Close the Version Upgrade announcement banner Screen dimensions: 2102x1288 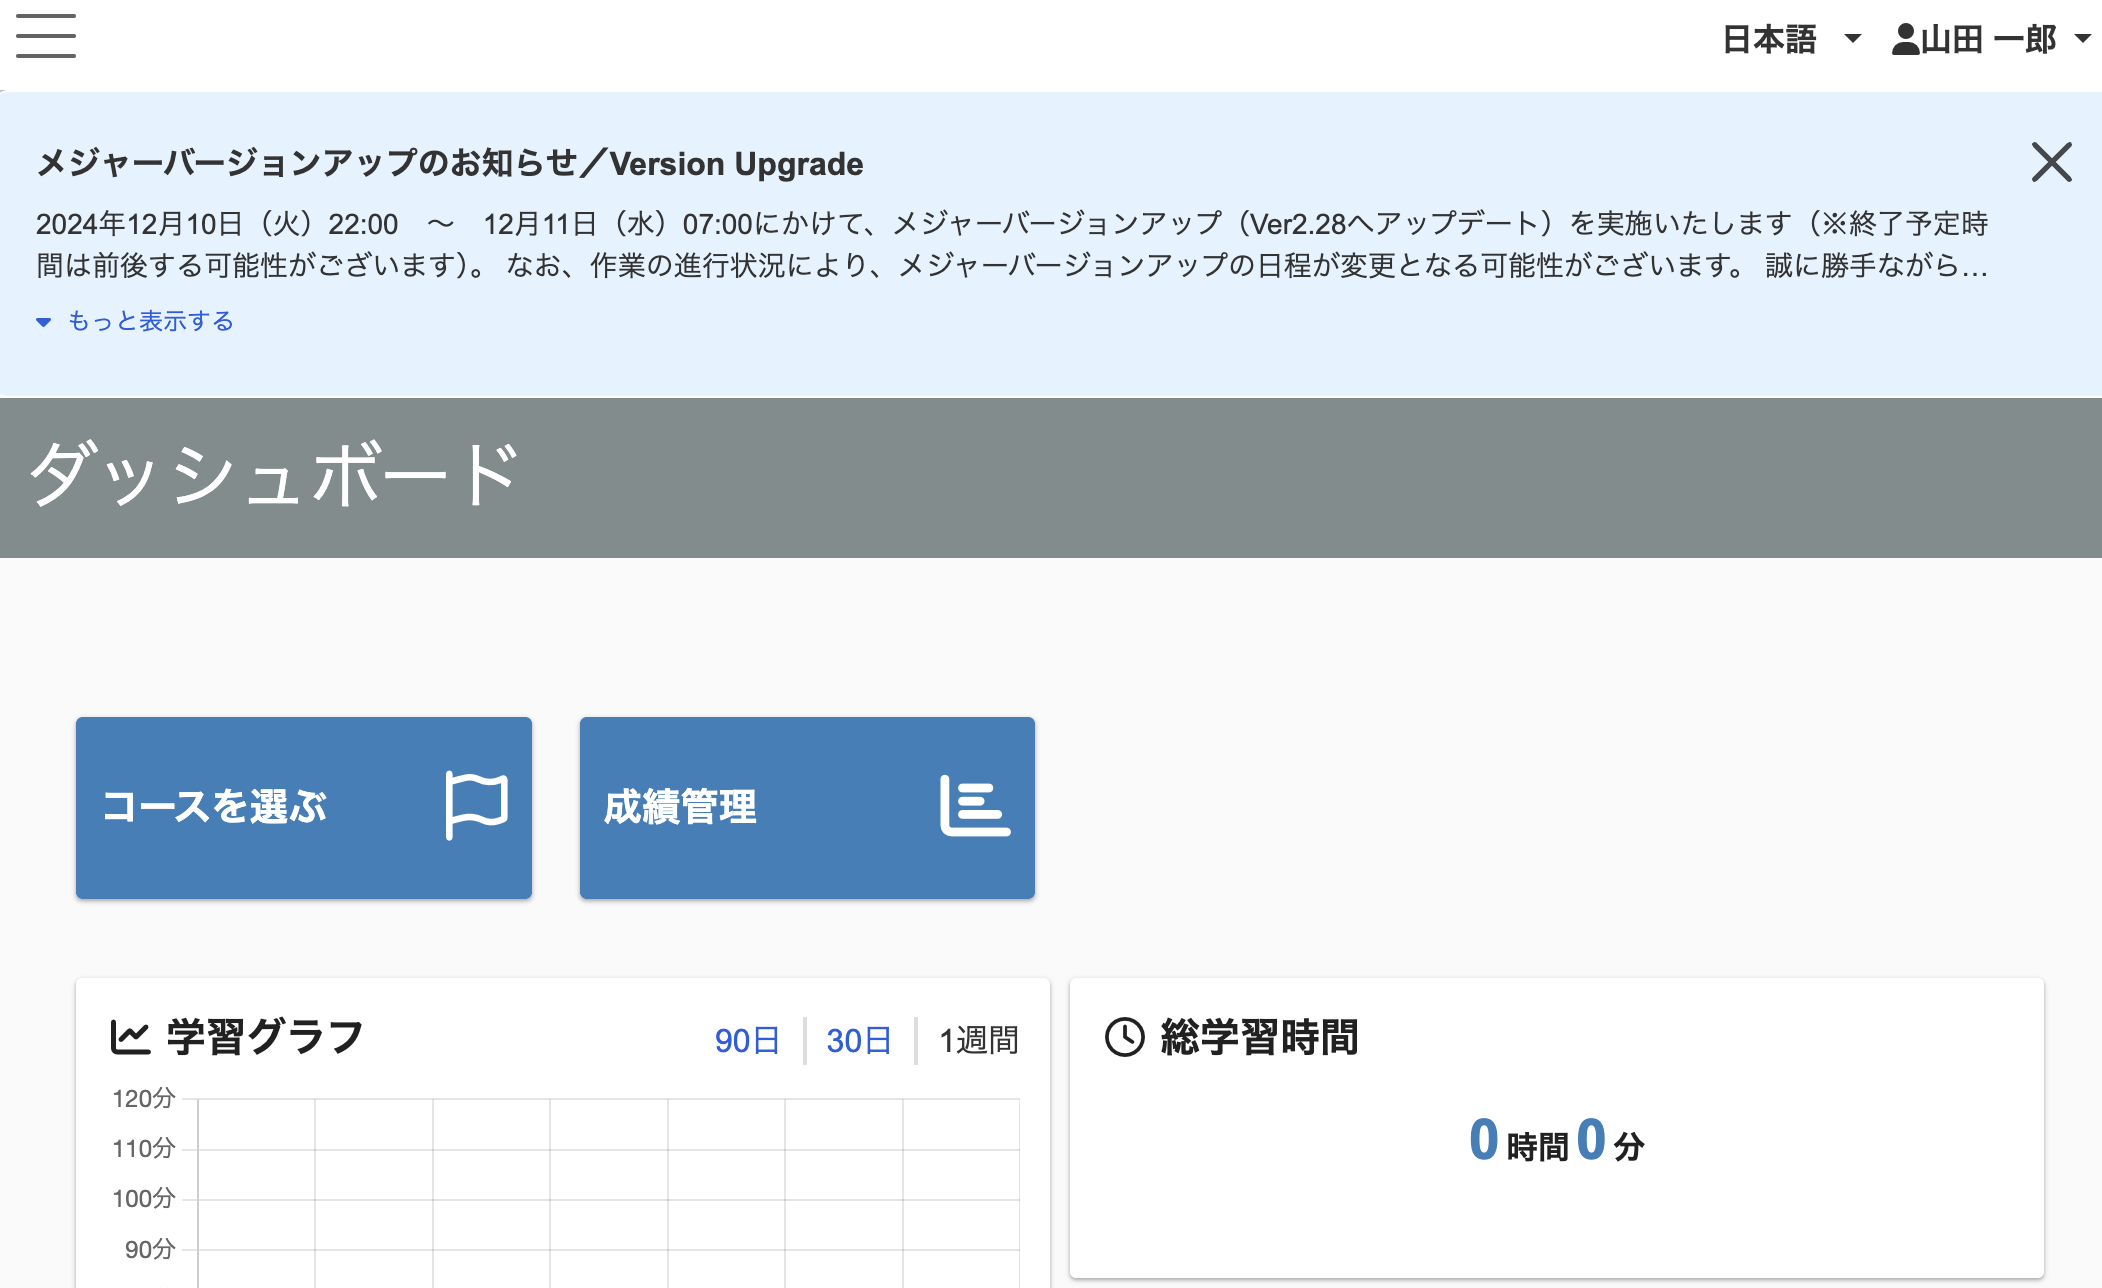tap(2051, 162)
